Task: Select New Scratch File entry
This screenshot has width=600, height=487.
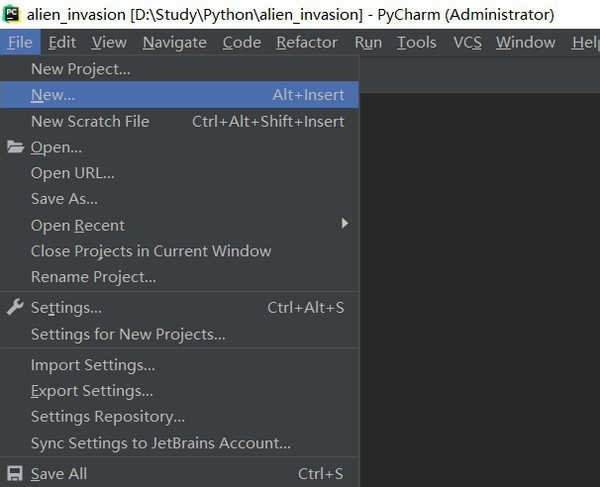Action: [90, 121]
